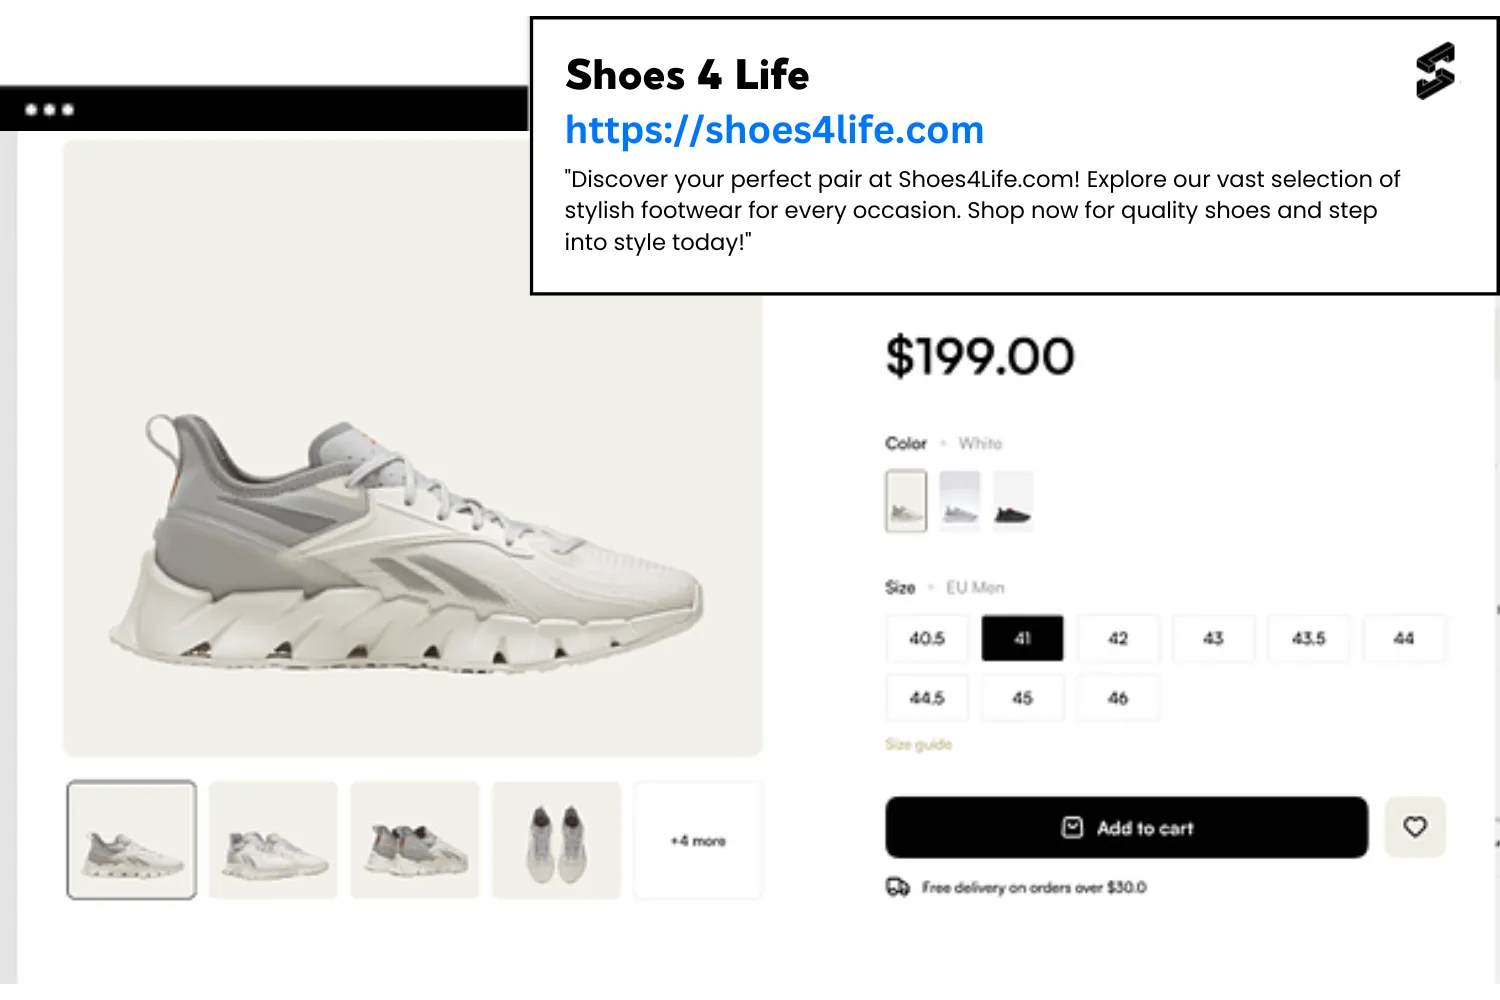Choose size 46
Screen dimensions: 1500x1000
point(1118,698)
